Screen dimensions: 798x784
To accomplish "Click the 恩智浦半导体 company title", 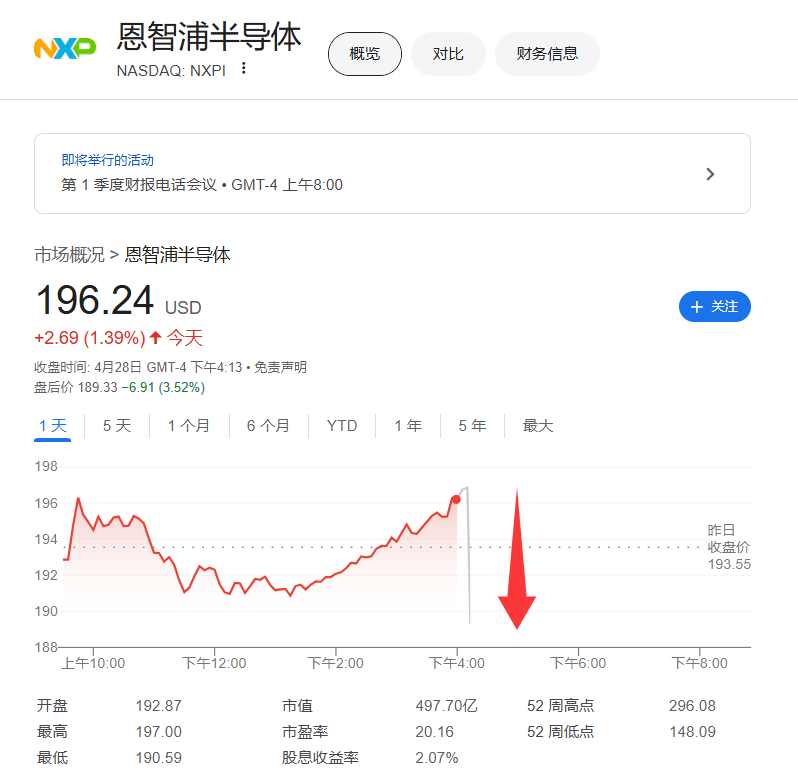I will point(209,37).
